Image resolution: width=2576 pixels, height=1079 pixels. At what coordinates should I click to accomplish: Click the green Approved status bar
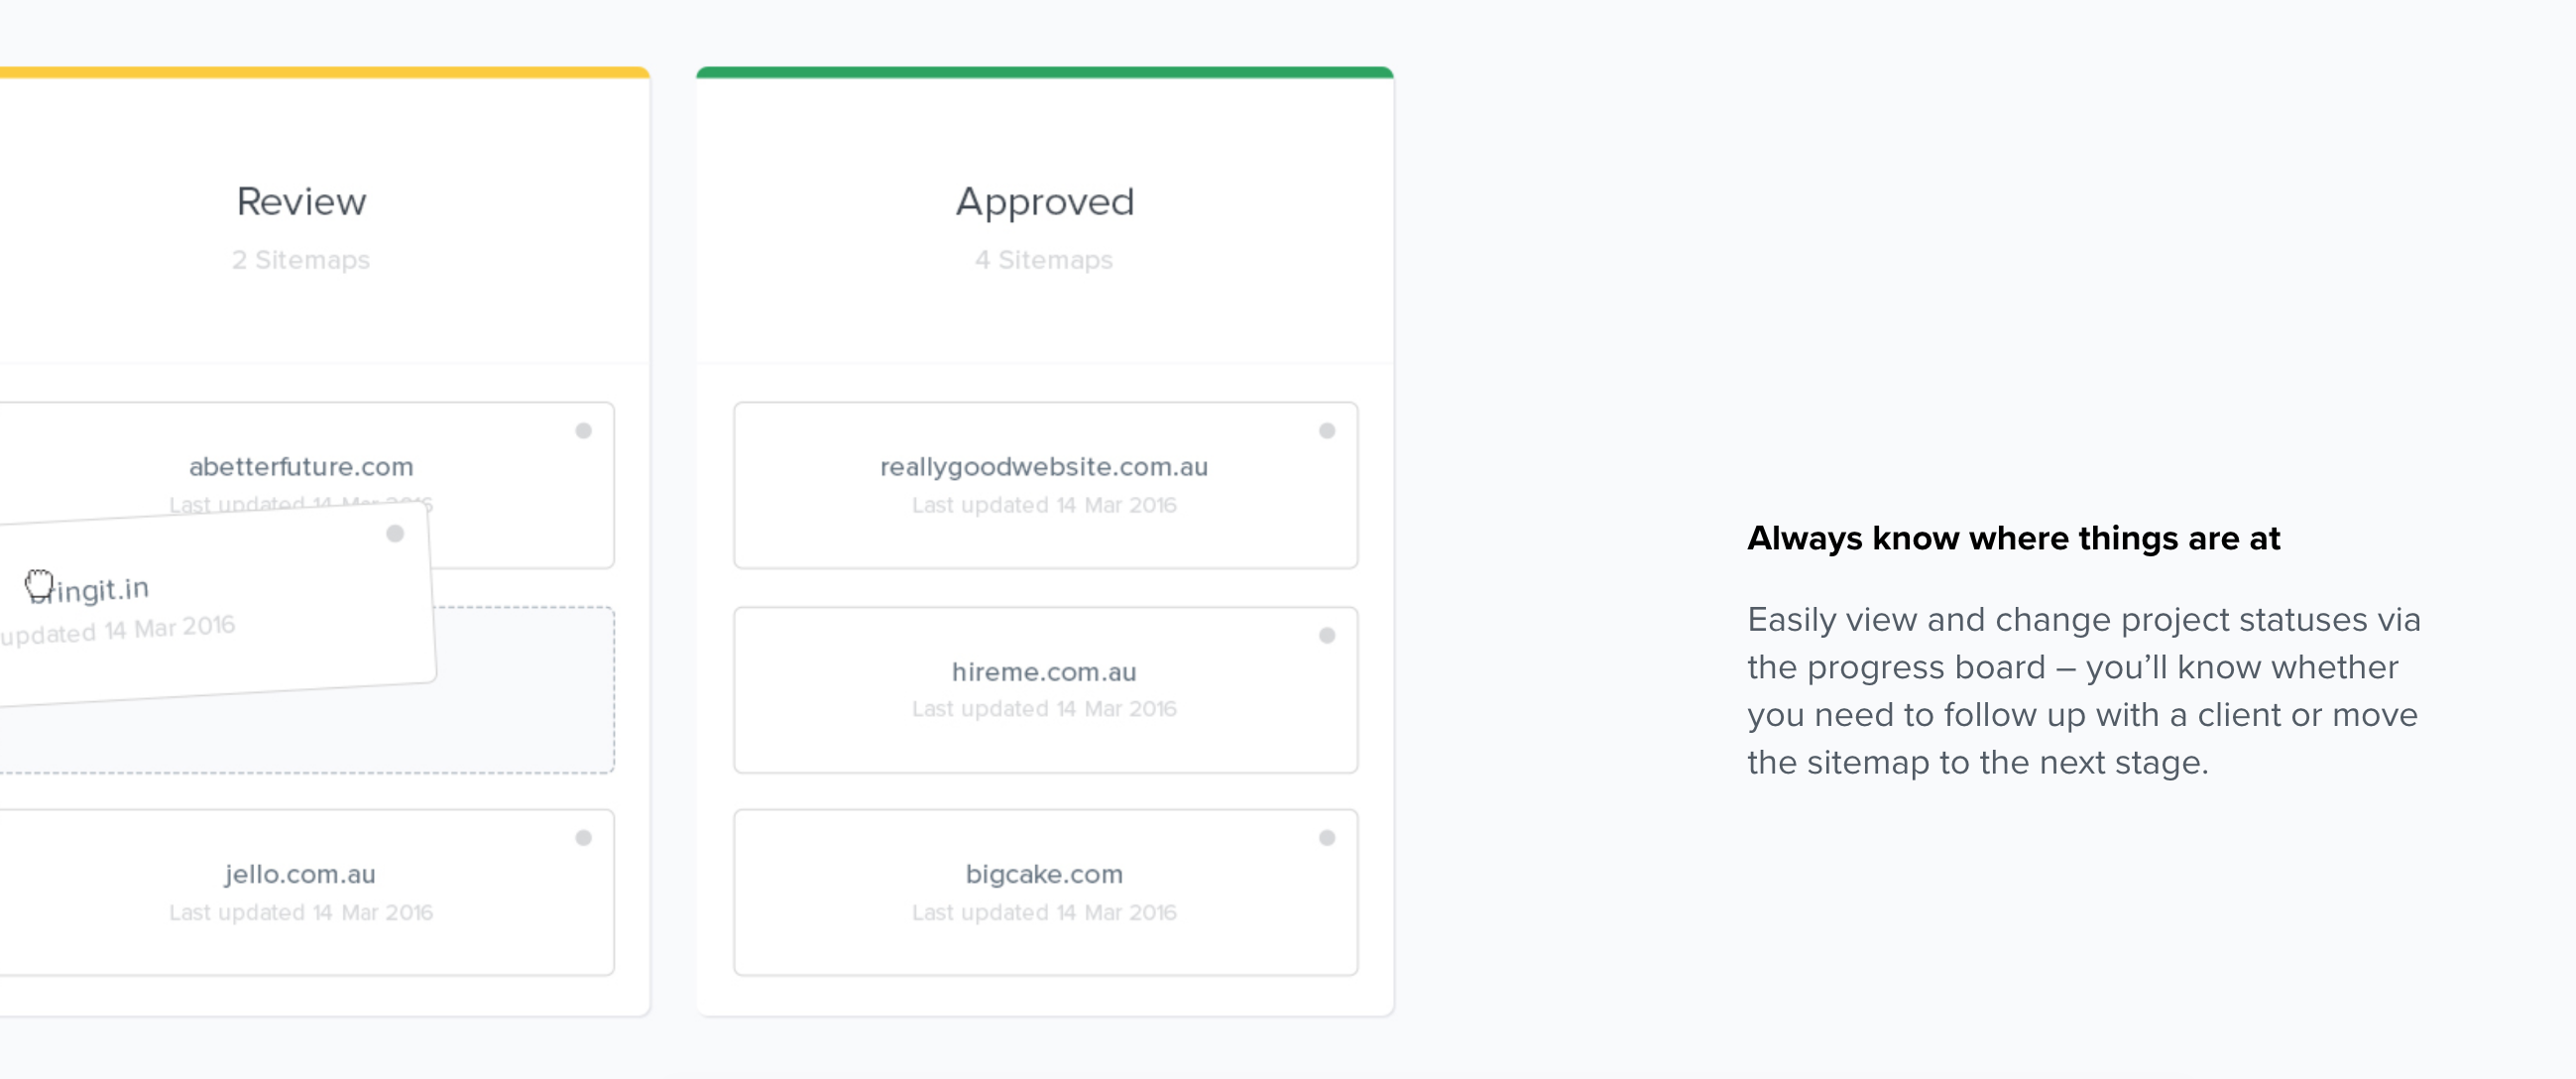pyautogui.click(x=1045, y=72)
